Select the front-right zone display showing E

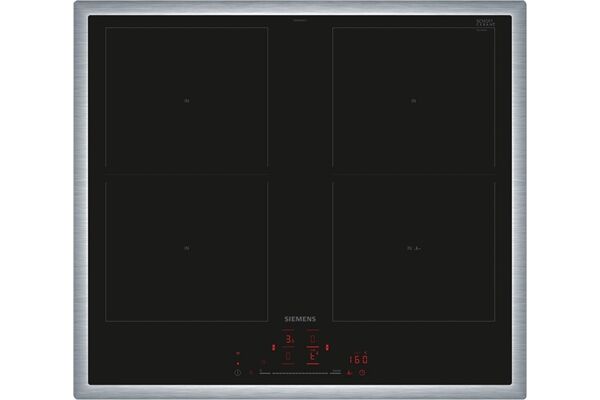[x=312, y=355]
